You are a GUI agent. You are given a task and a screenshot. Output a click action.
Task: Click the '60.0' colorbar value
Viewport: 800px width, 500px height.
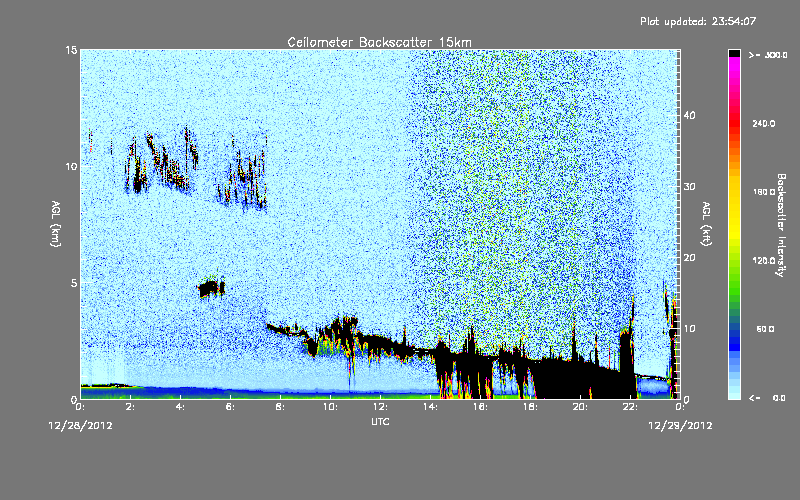765,329
